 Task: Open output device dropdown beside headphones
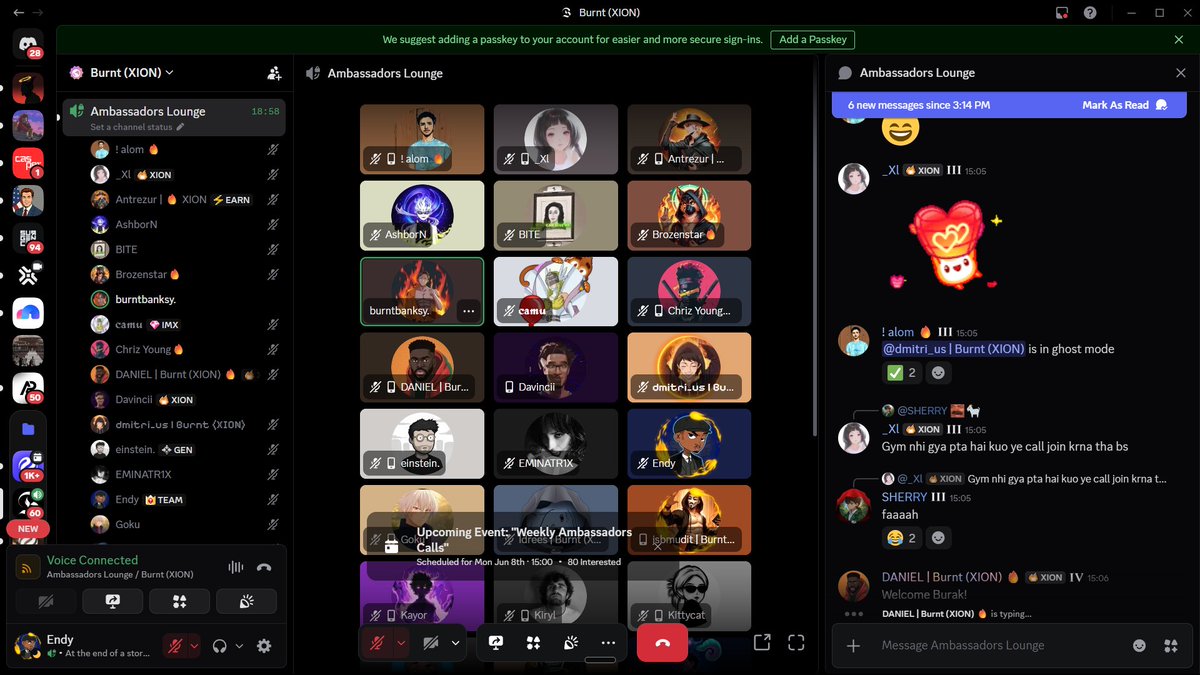(239, 646)
